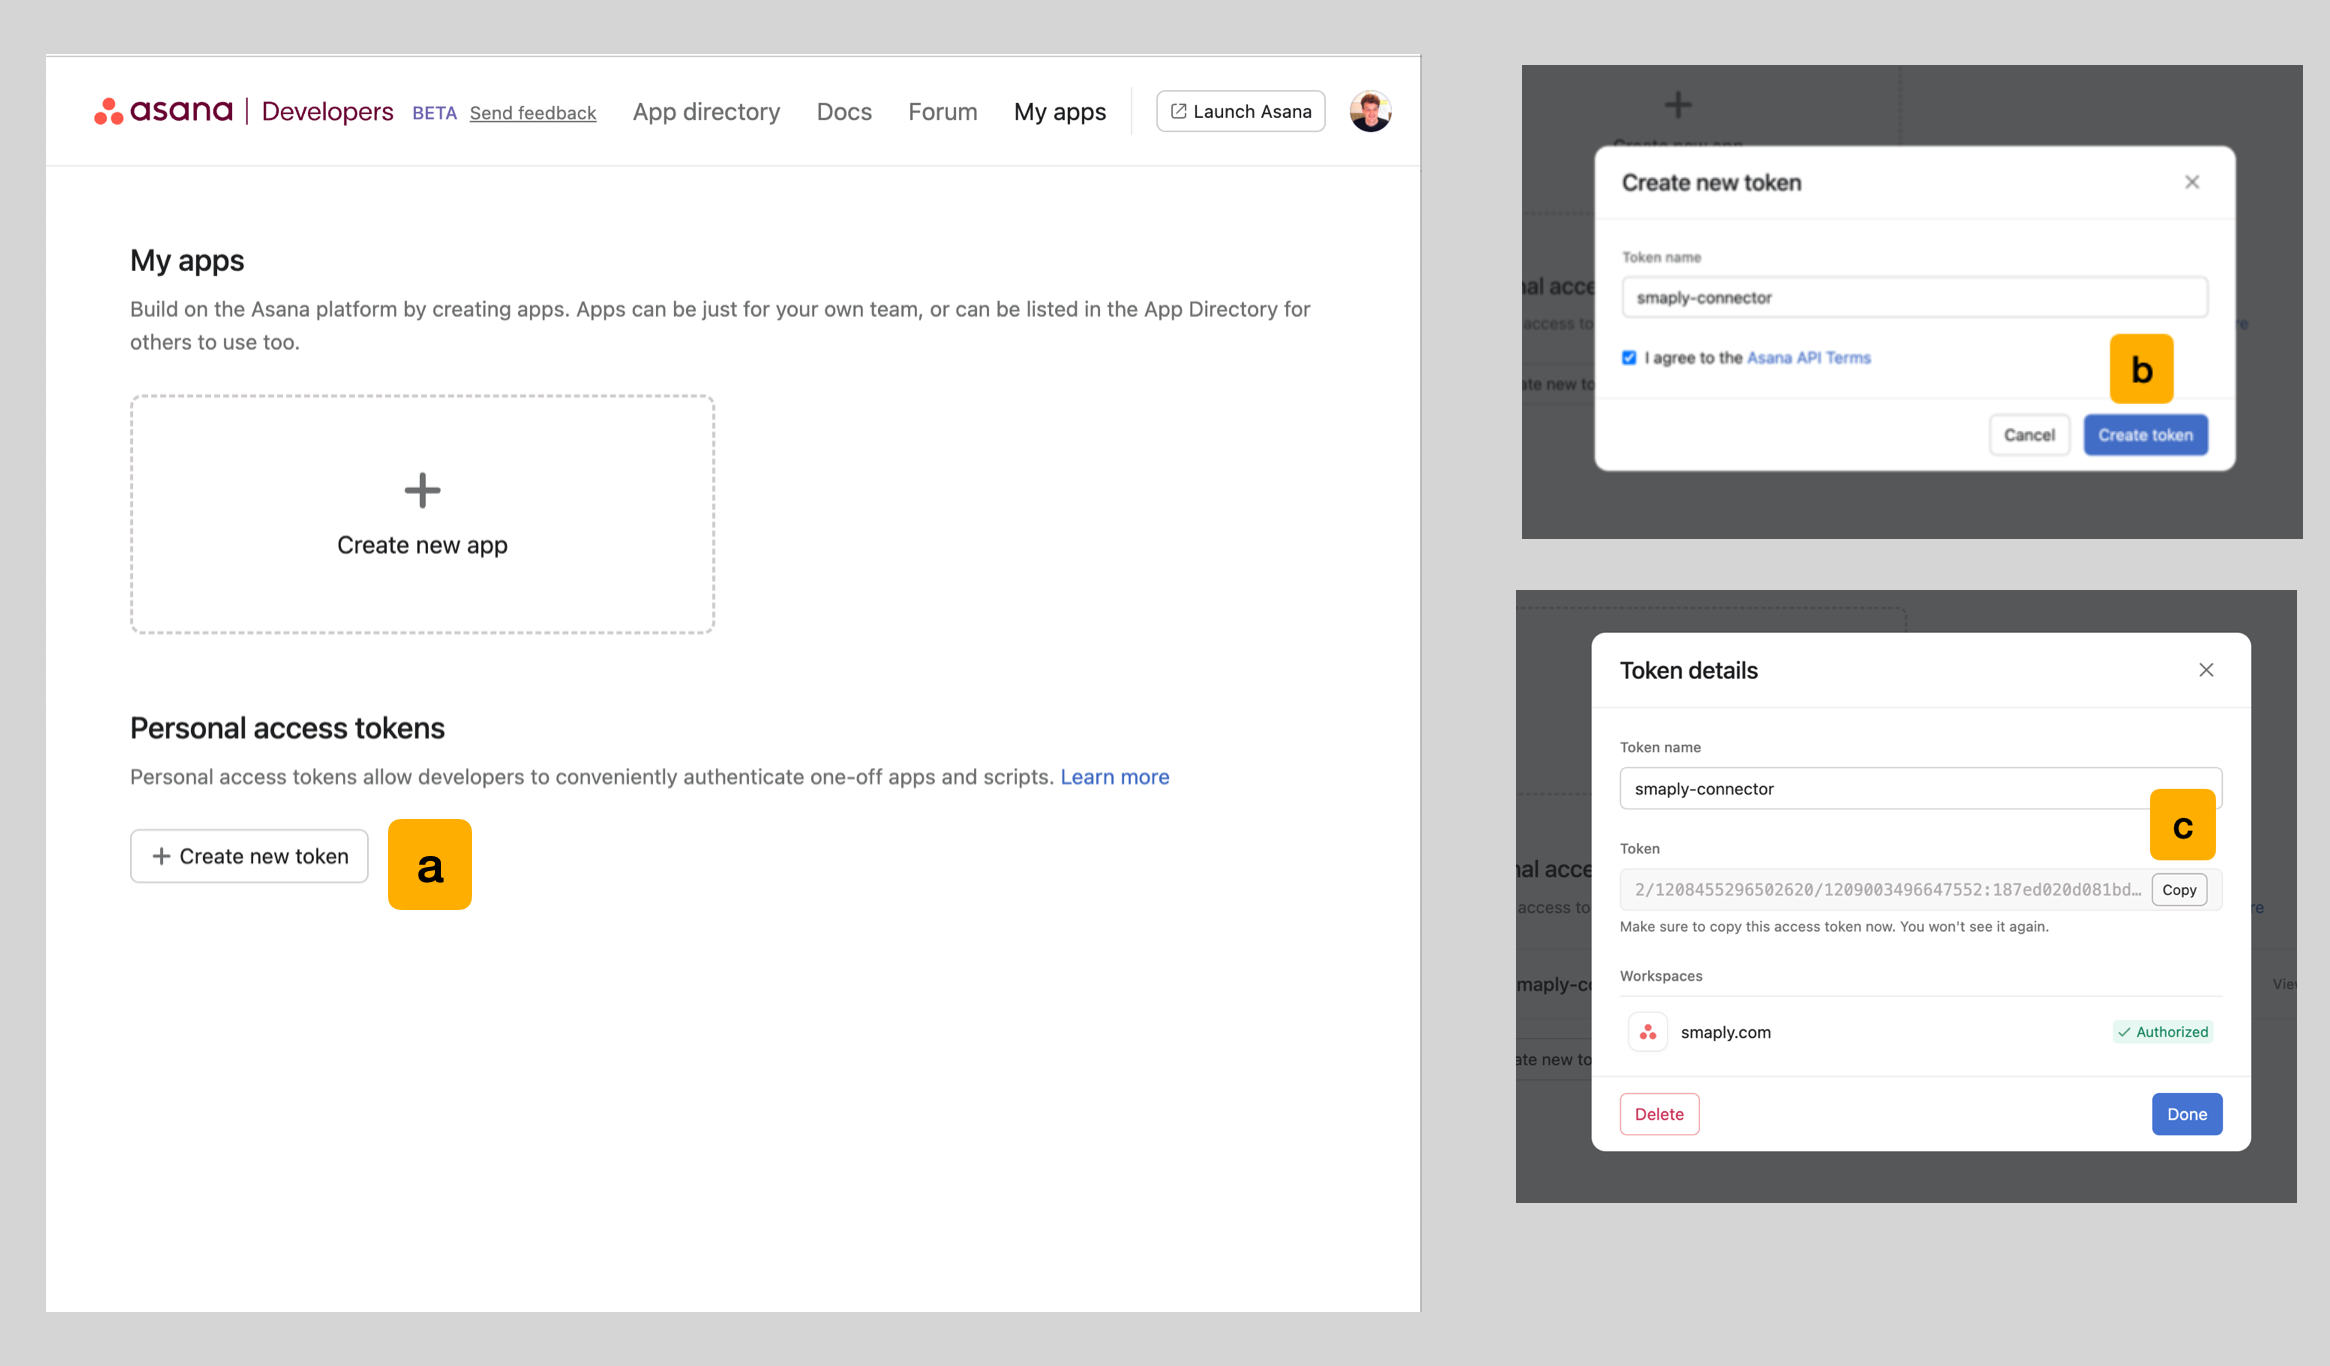Click the Learn more link
Viewport: 2330px width, 1366px height.
coord(1115,777)
